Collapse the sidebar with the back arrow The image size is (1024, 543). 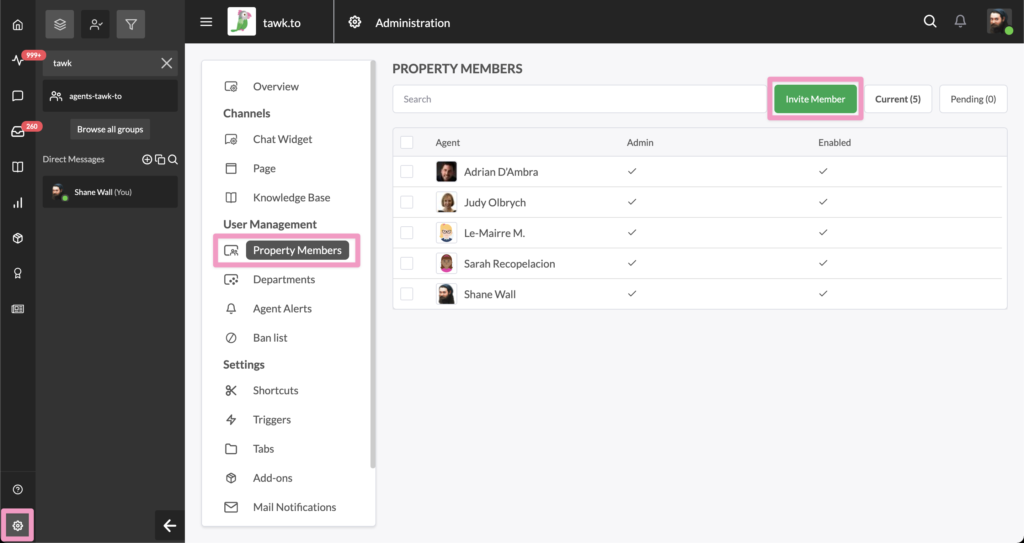tap(170, 526)
